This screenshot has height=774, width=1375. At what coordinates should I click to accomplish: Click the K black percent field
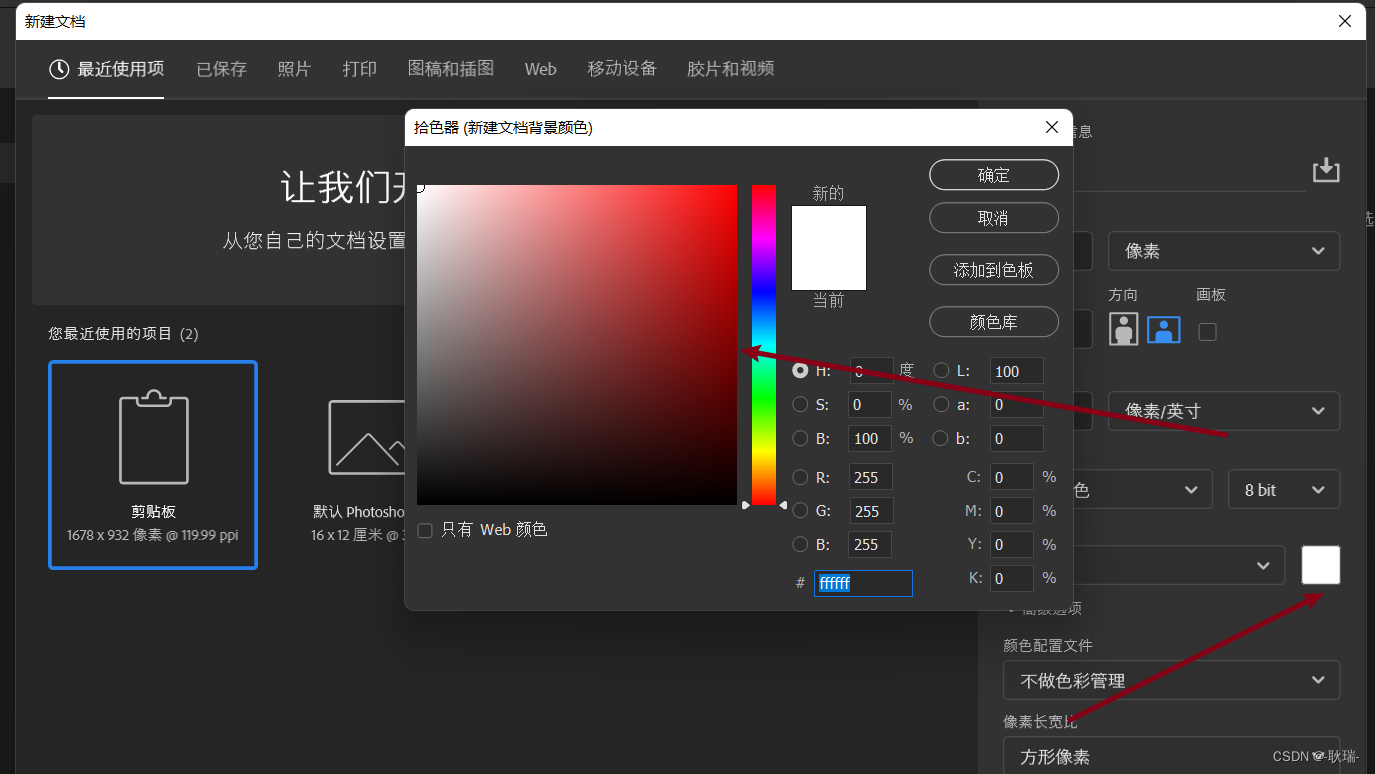(1012, 577)
